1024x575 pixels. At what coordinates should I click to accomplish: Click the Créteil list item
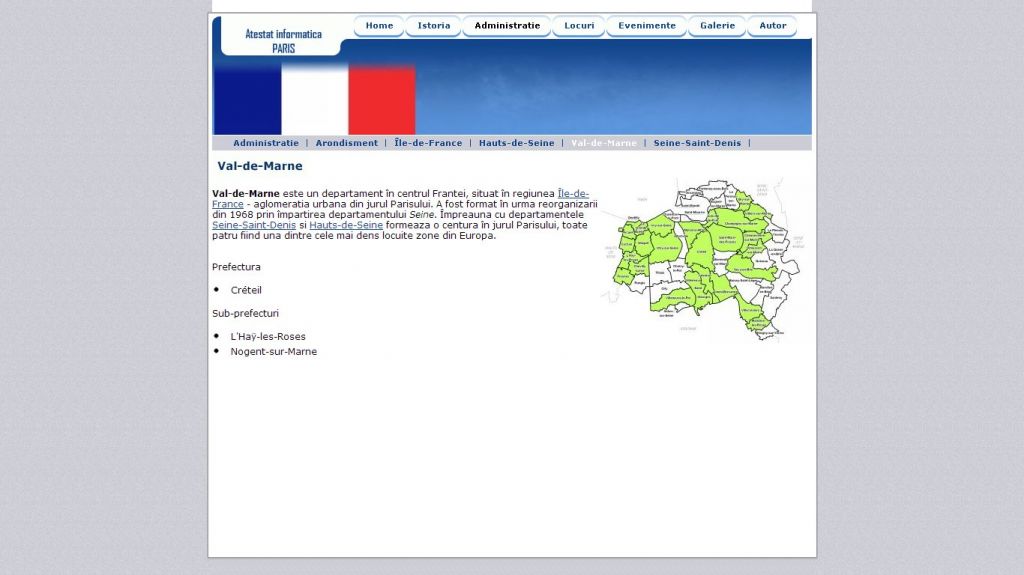[x=246, y=290]
